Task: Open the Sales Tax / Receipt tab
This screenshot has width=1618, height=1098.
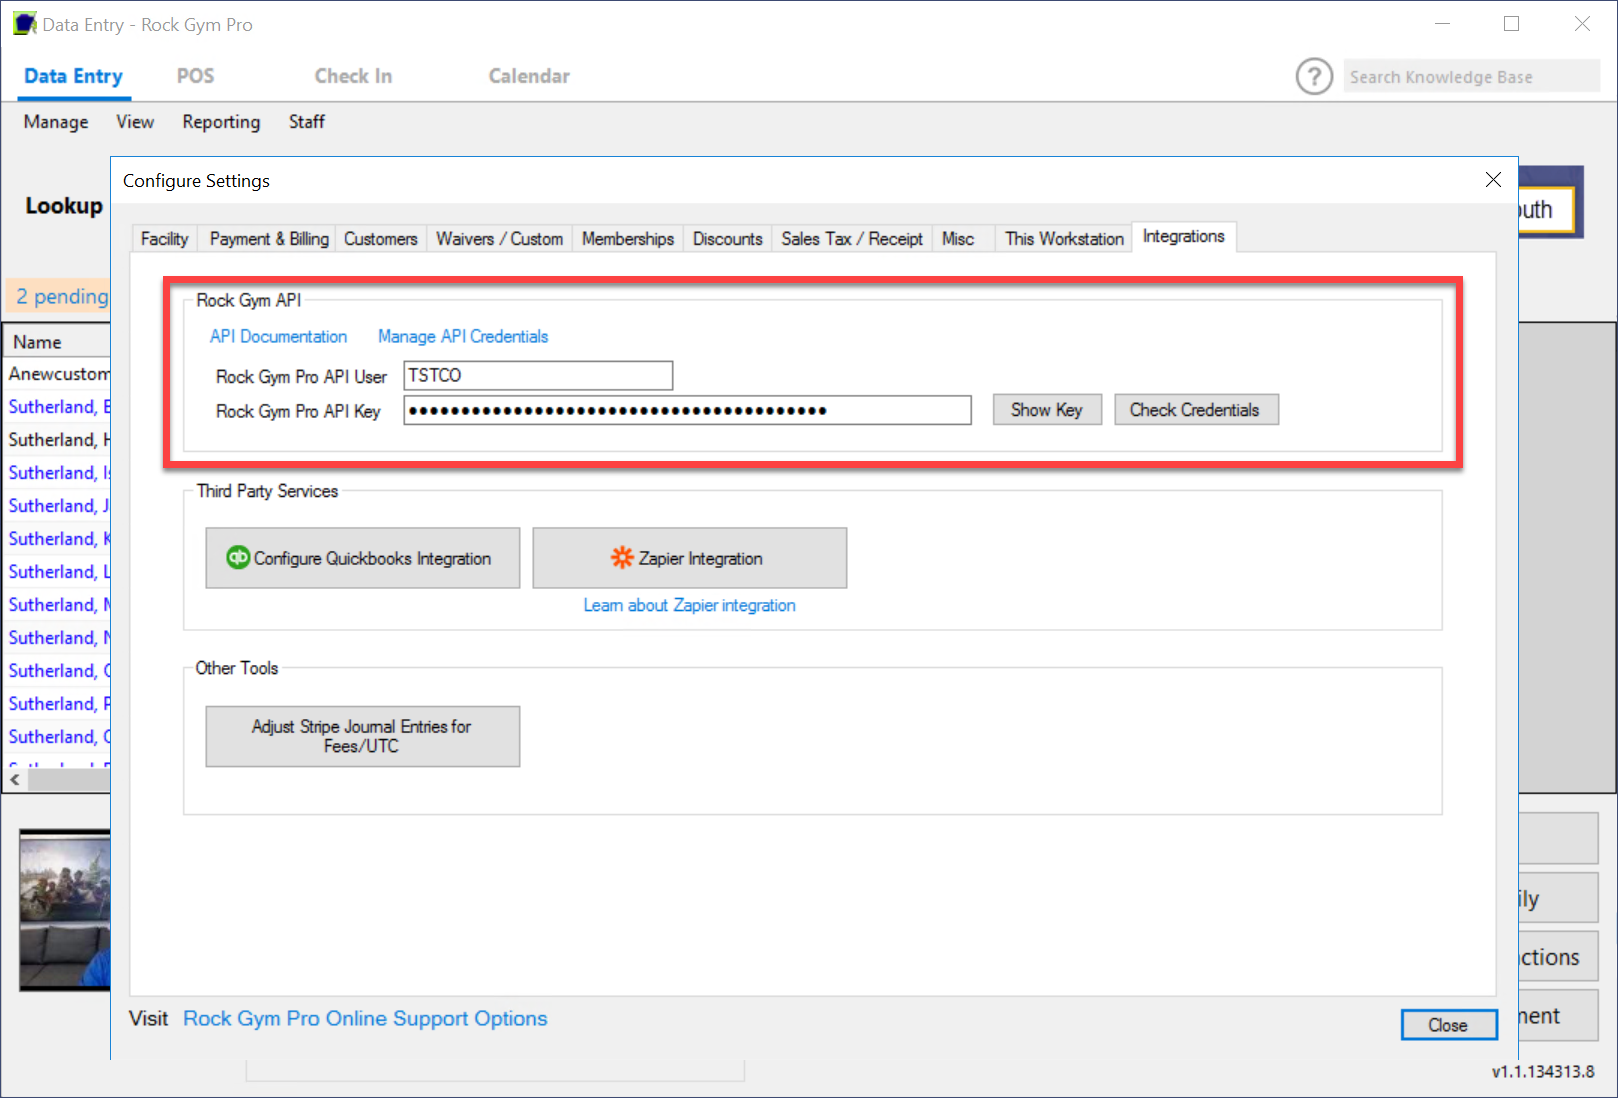Action: (852, 239)
